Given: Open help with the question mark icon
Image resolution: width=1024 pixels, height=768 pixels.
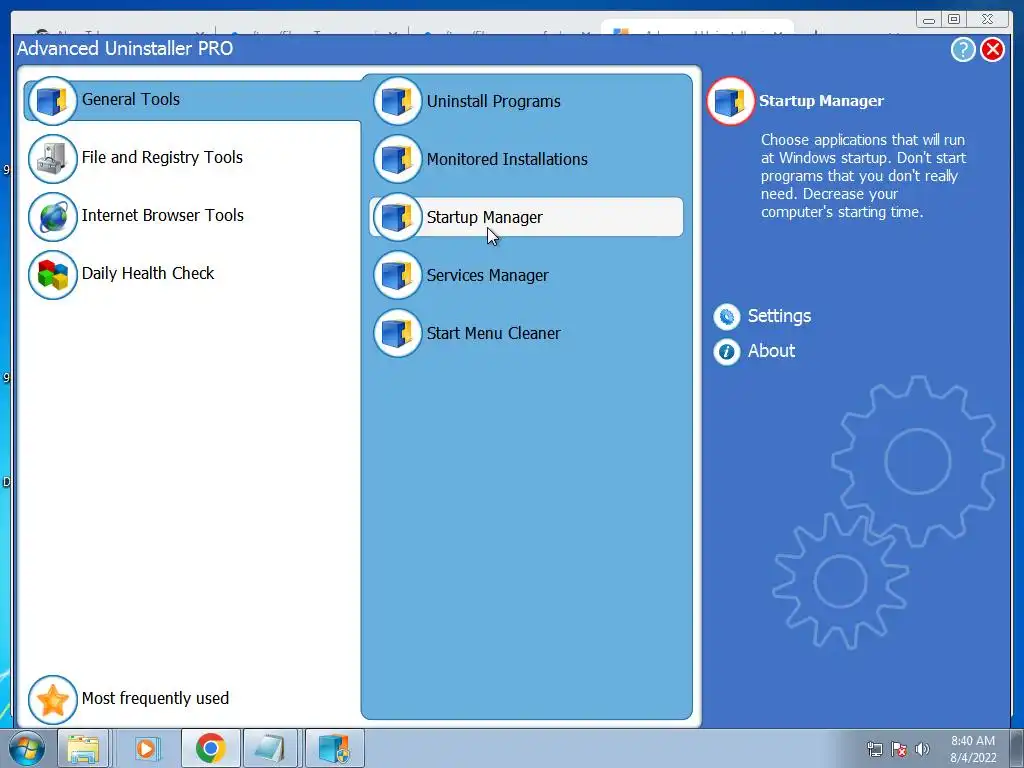Looking at the screenshot, I should pos(963,50).
